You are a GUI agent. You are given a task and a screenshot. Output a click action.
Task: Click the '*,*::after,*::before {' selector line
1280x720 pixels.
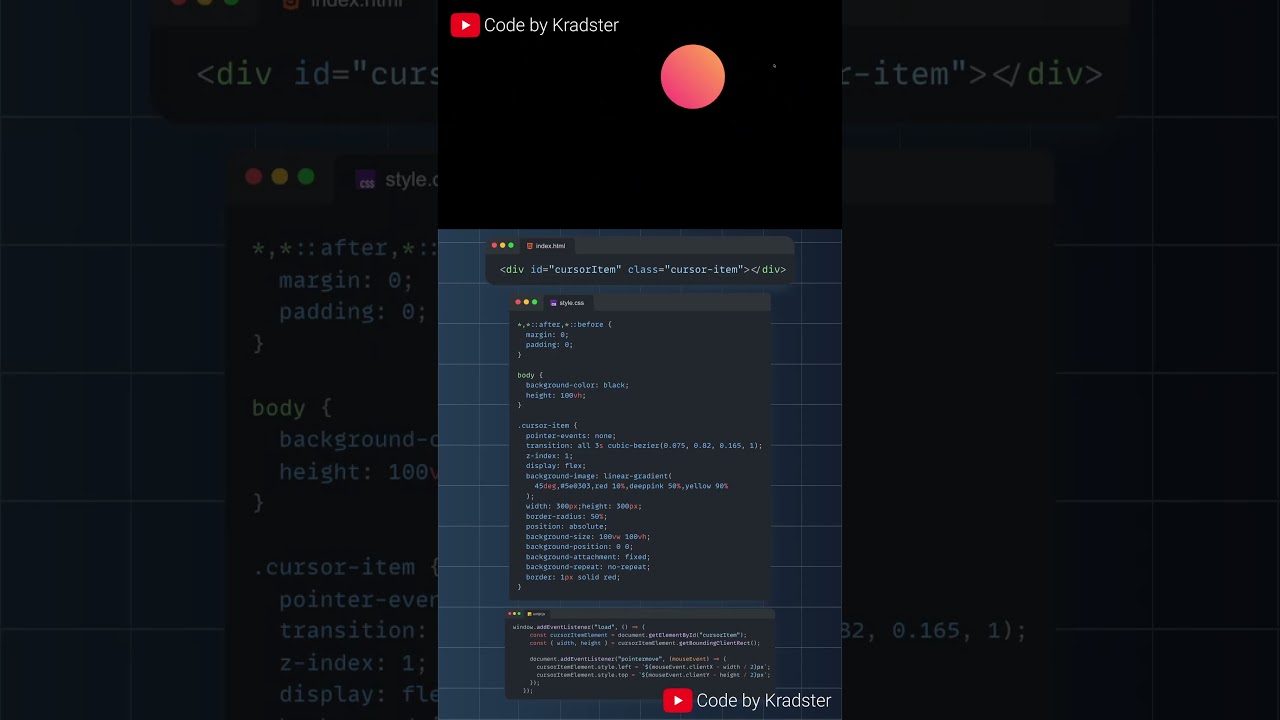564,324
